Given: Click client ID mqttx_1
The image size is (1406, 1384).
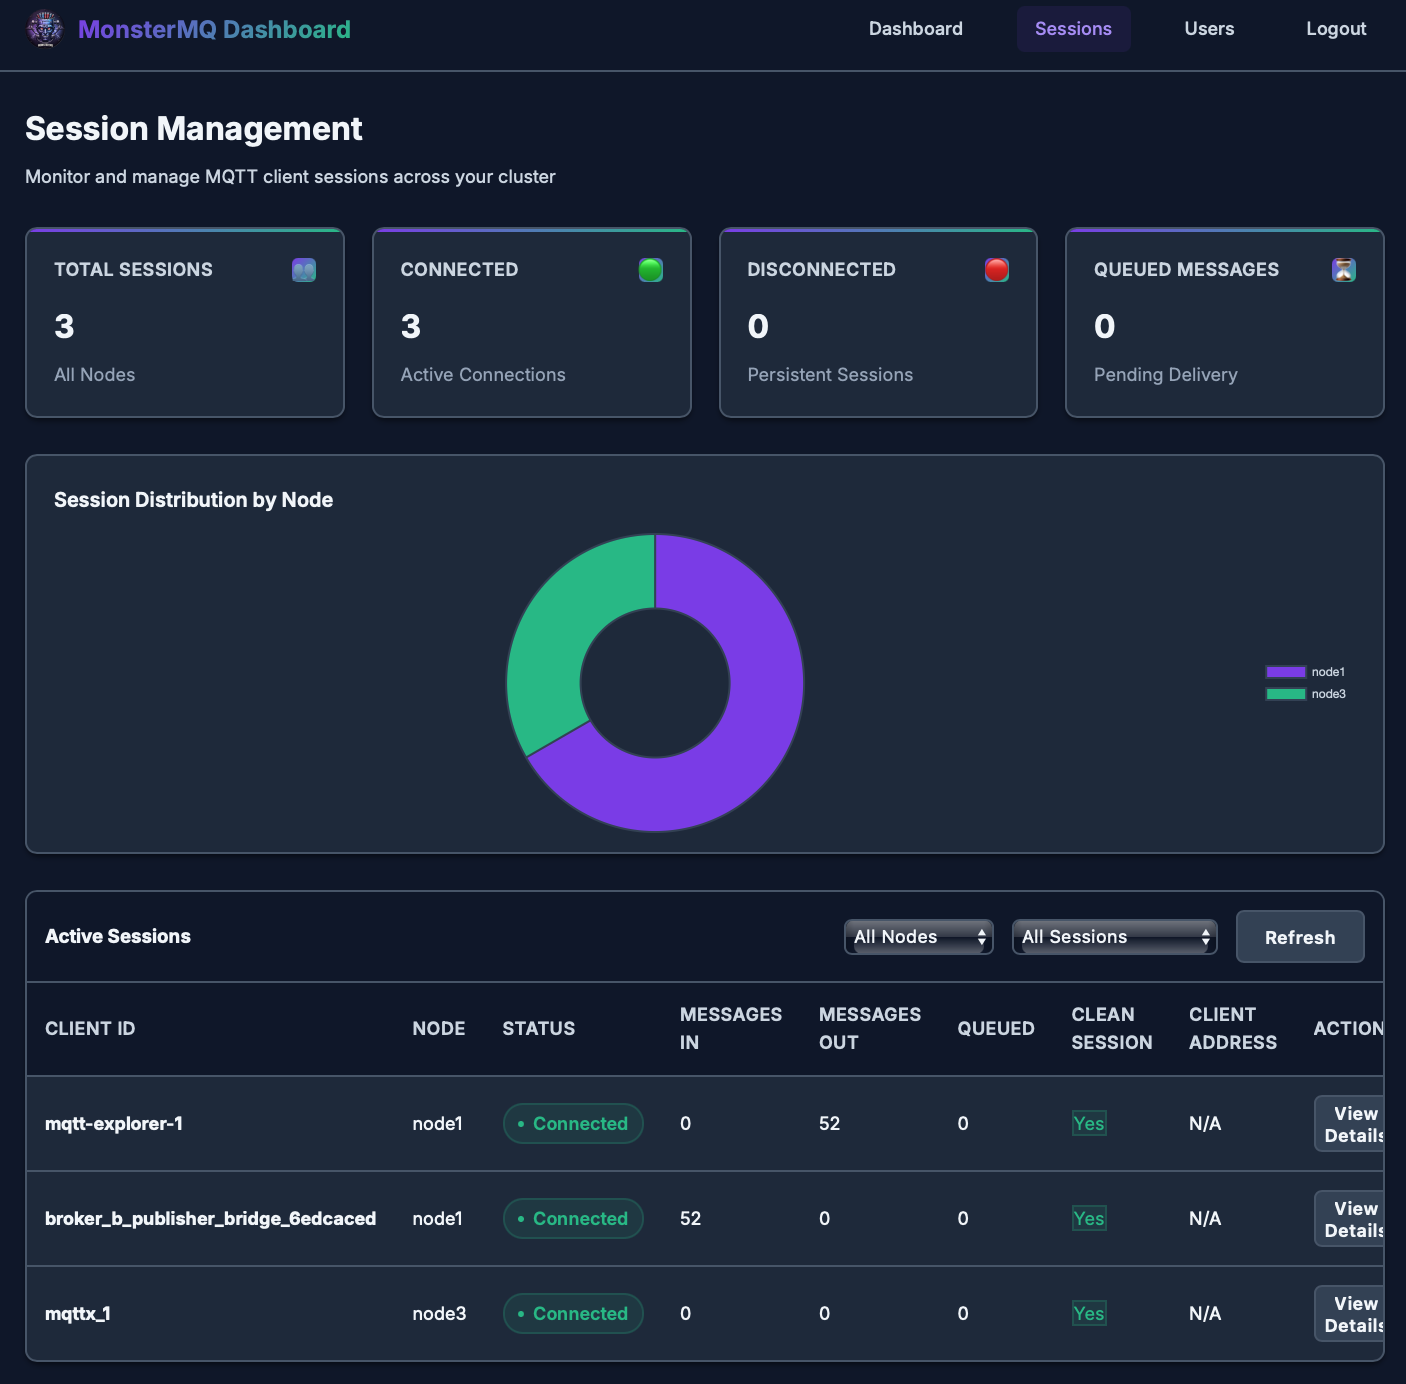Looking at the screenshot, I should click(78, 1314).
